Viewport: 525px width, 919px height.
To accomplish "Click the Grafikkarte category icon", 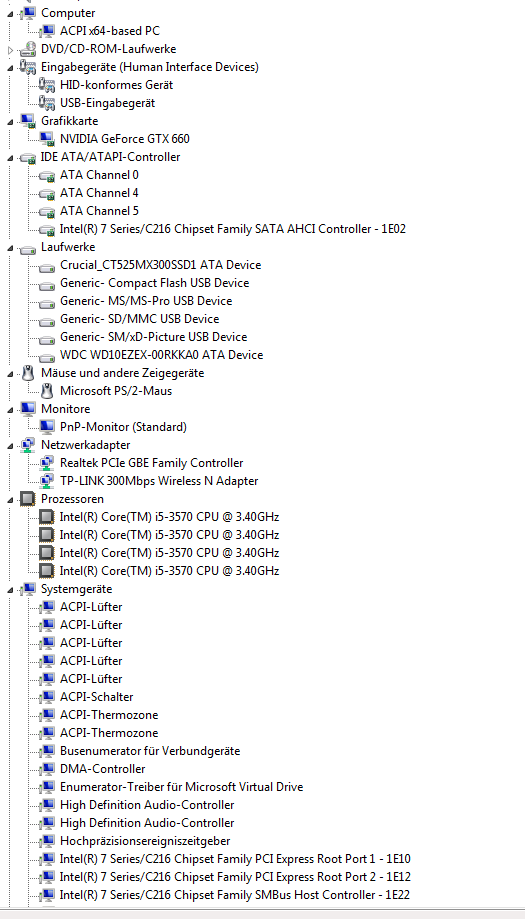I will tap(28, 121).
